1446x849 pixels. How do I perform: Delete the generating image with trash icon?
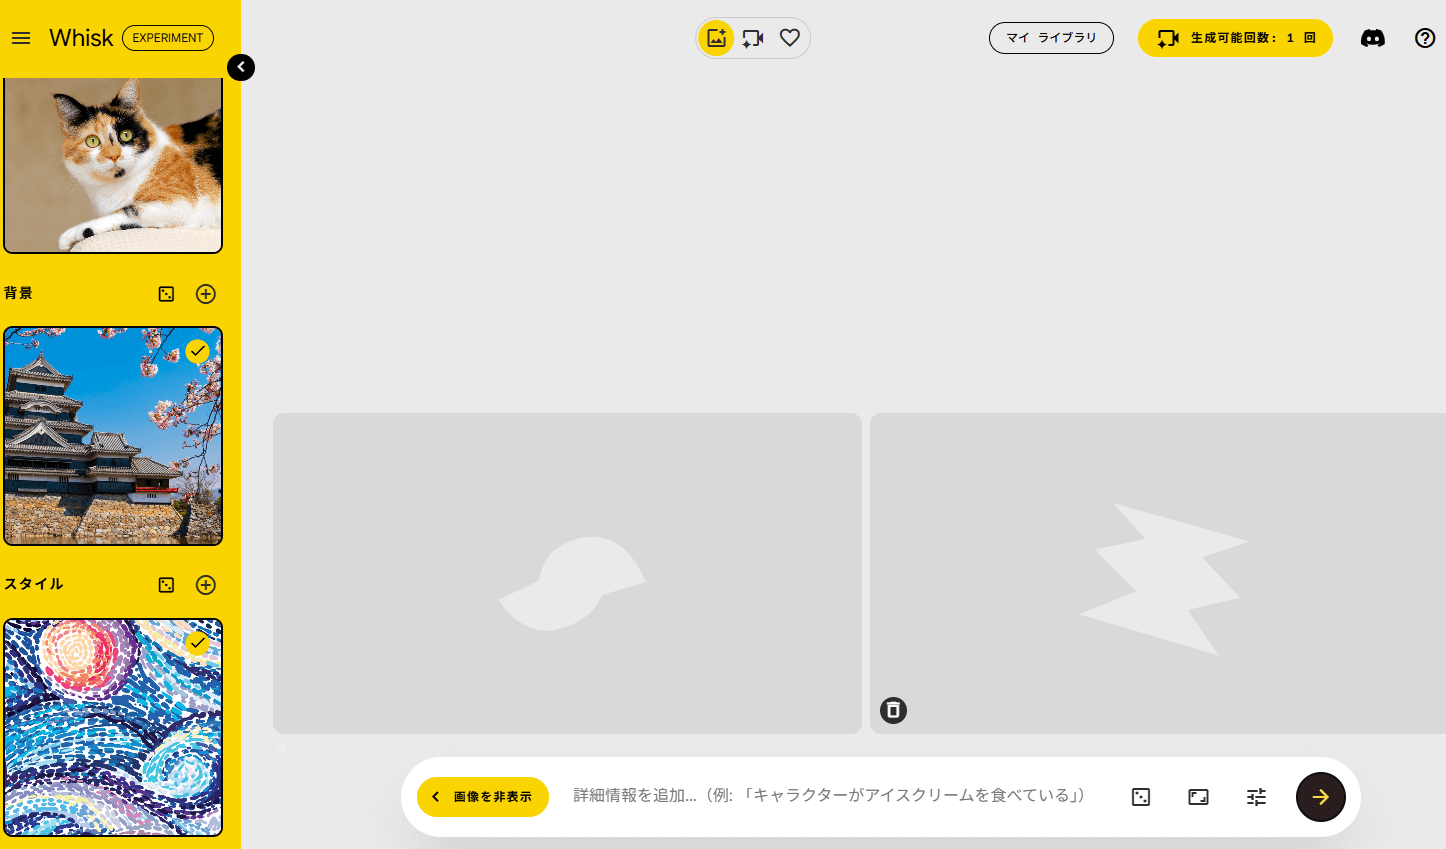point(893,710)
